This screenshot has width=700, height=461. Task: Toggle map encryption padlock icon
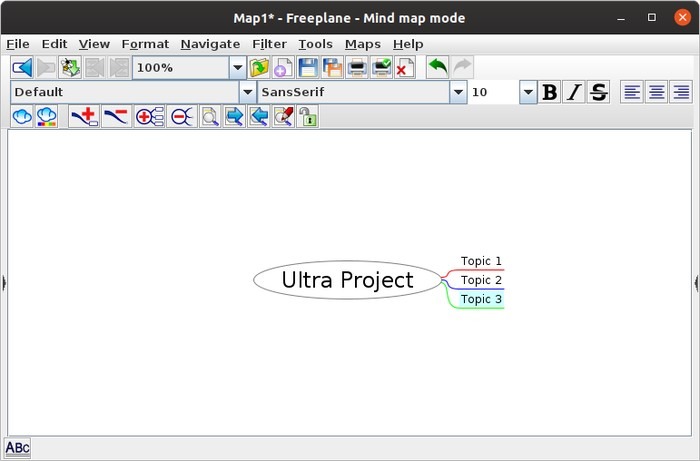(x=308, y=117)
